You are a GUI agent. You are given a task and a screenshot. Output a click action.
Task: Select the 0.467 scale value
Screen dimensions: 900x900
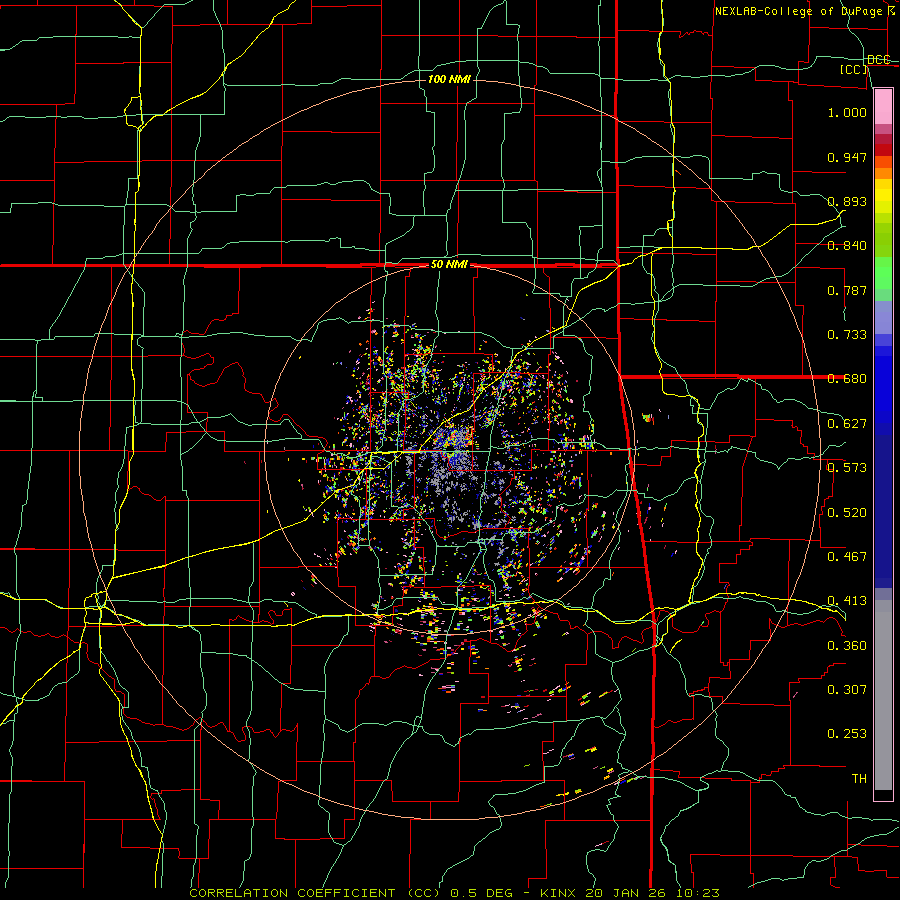[x=847, y=556]
